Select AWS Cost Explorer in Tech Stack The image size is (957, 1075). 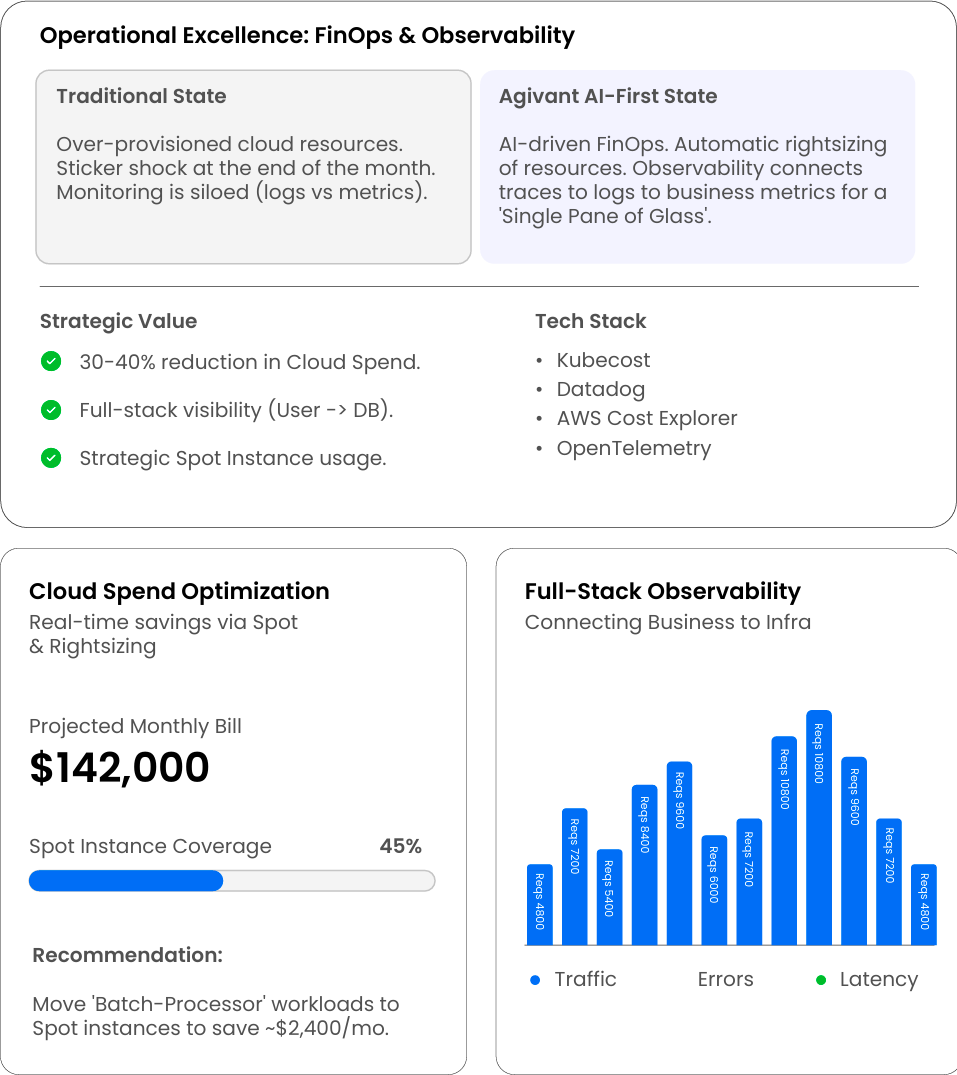646,418
